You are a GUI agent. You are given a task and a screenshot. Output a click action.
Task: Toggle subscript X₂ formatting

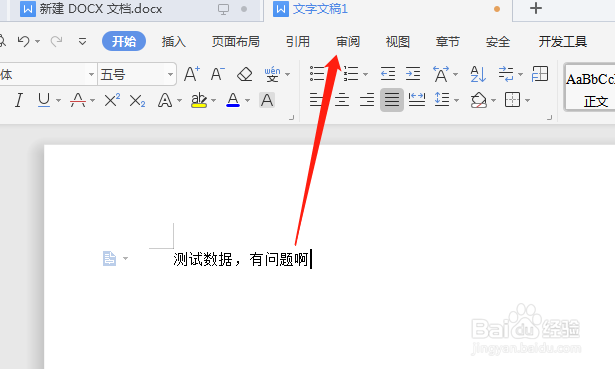point(137,100)
